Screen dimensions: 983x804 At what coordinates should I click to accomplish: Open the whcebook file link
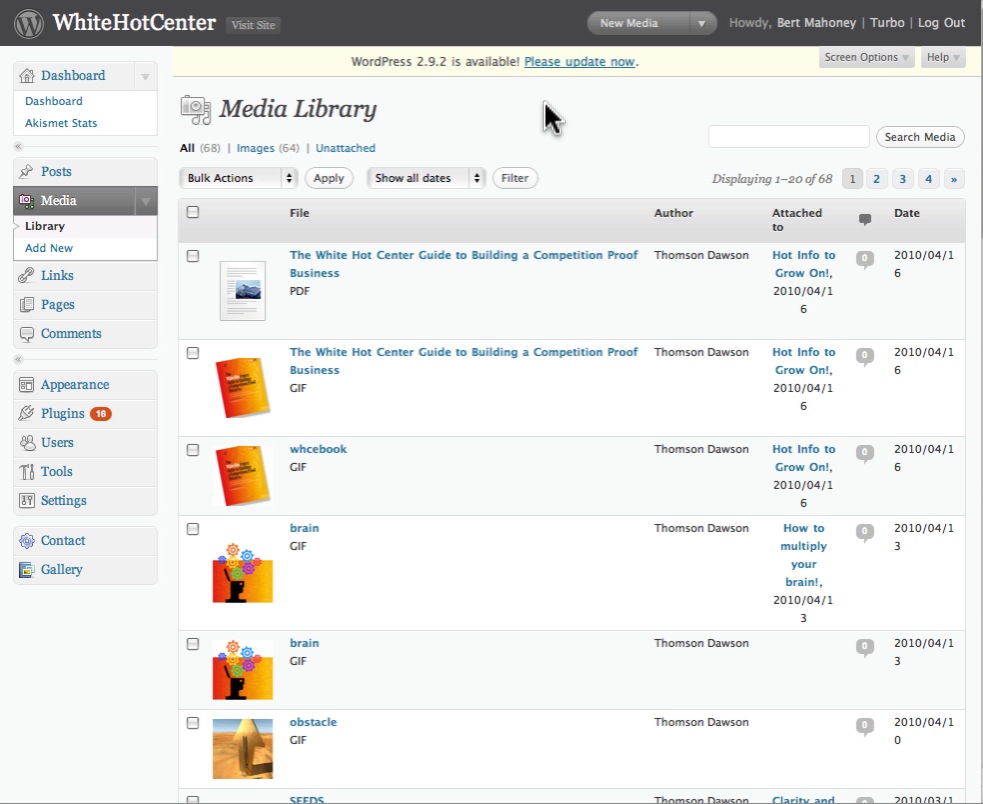click(318, 450)
